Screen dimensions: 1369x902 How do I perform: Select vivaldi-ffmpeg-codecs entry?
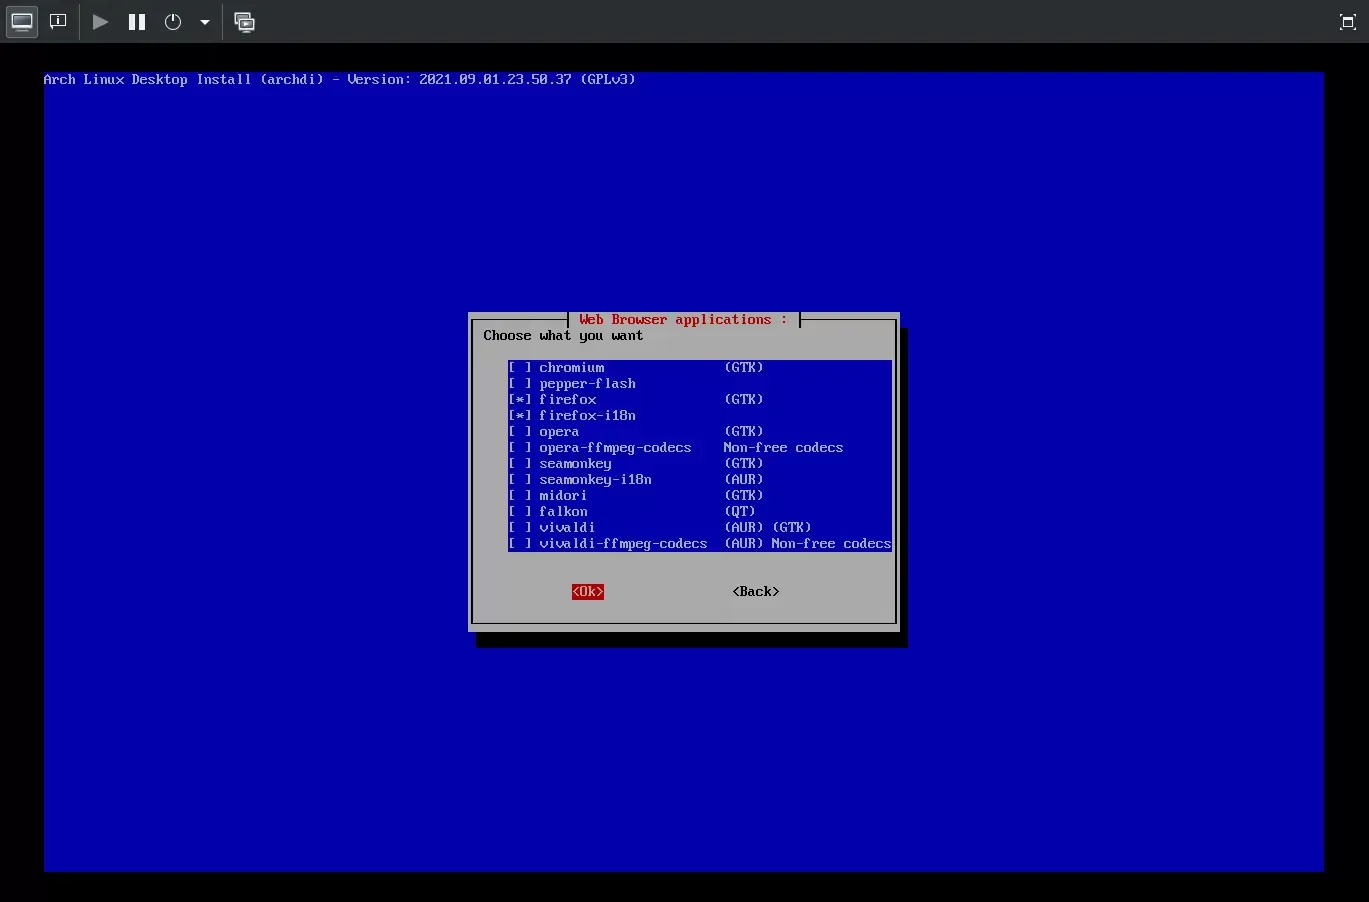tap(622, 544)
